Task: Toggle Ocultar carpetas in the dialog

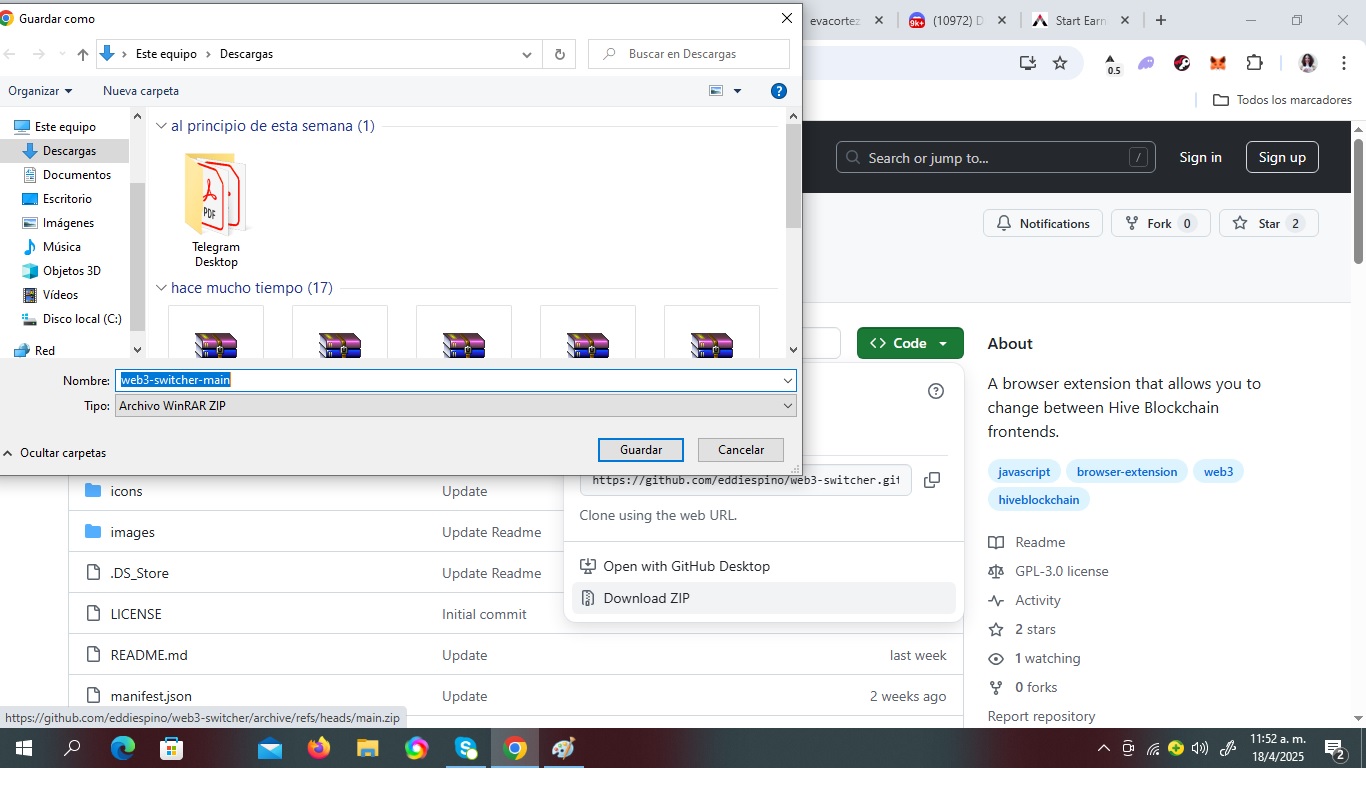Action: tap(55, 453)
